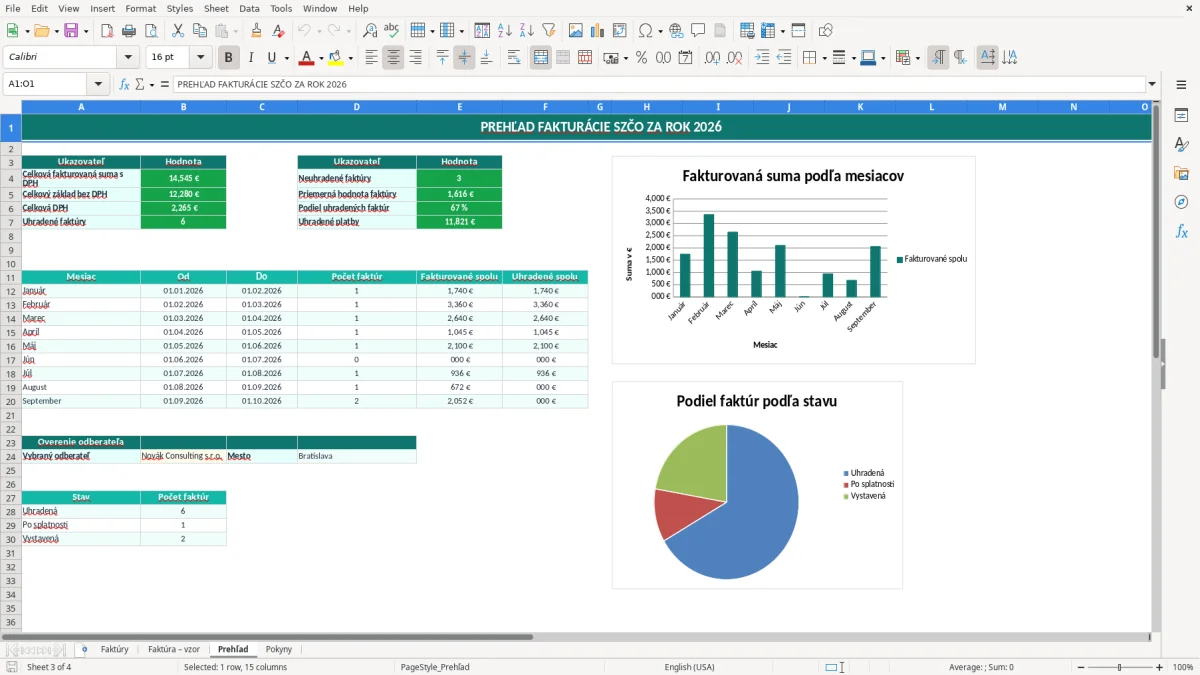Print the spreadsheet using the printer icon
This screenshot has width=1200, height=675.
click(128, 31)
